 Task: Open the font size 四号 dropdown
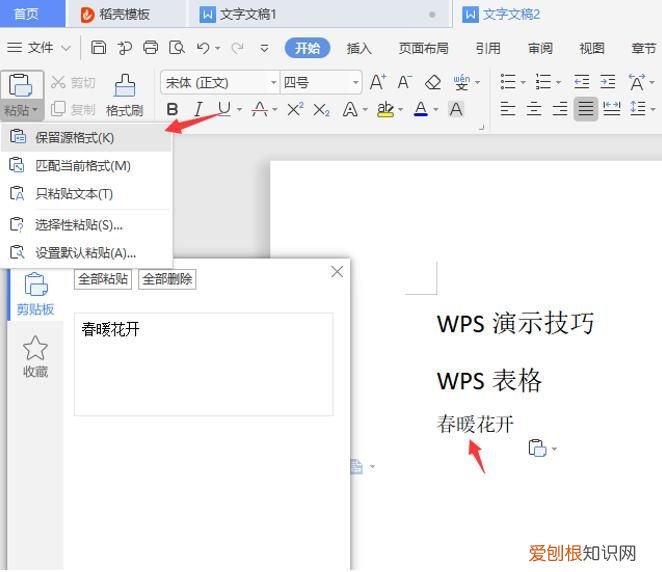pos(355,82)
